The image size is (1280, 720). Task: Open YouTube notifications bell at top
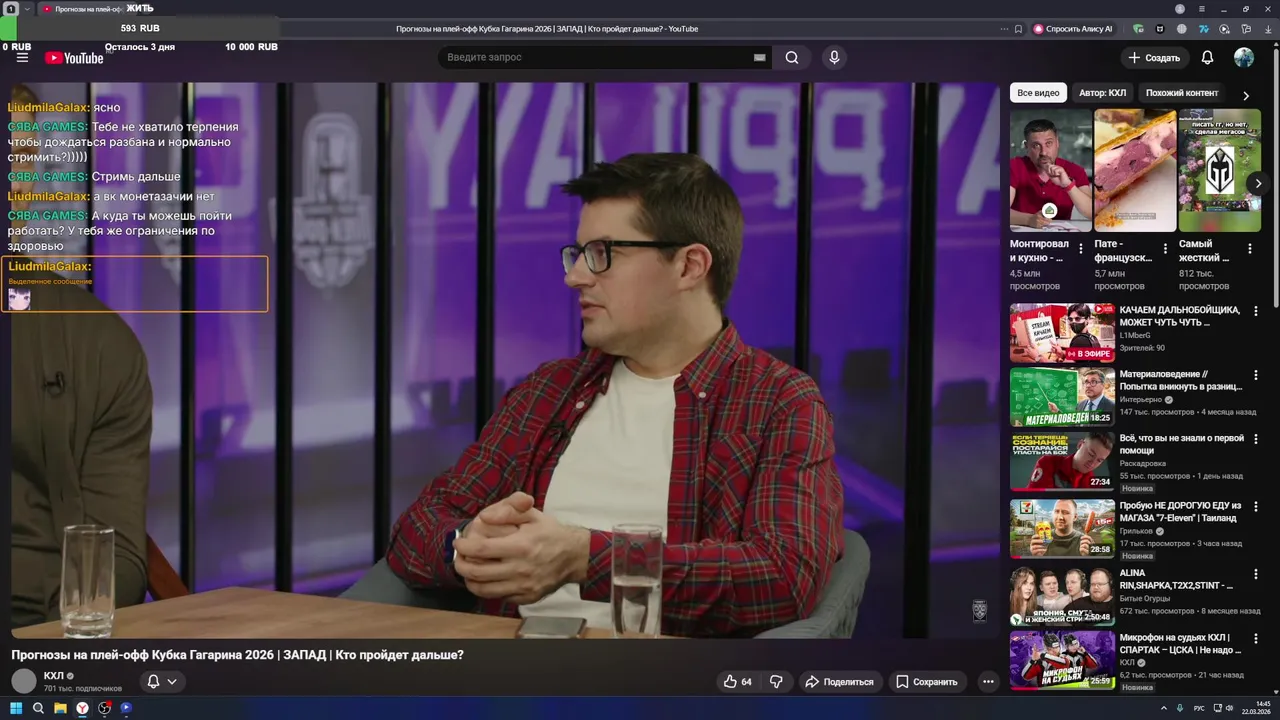(x=1207, y=57)
